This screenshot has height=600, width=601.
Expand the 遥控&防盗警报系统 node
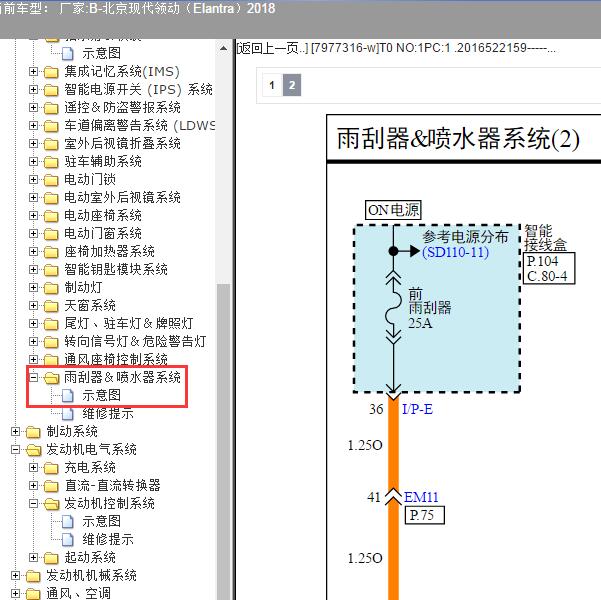(x=33, y=107)
